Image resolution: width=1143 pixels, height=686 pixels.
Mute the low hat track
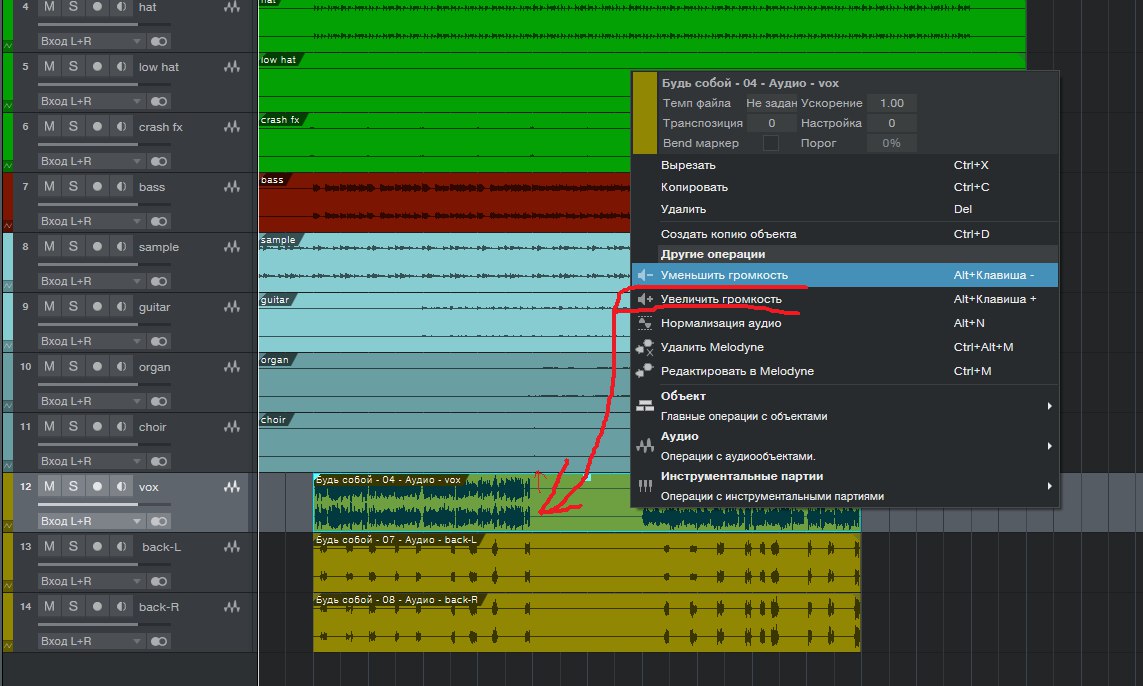[x=49, y=66]
